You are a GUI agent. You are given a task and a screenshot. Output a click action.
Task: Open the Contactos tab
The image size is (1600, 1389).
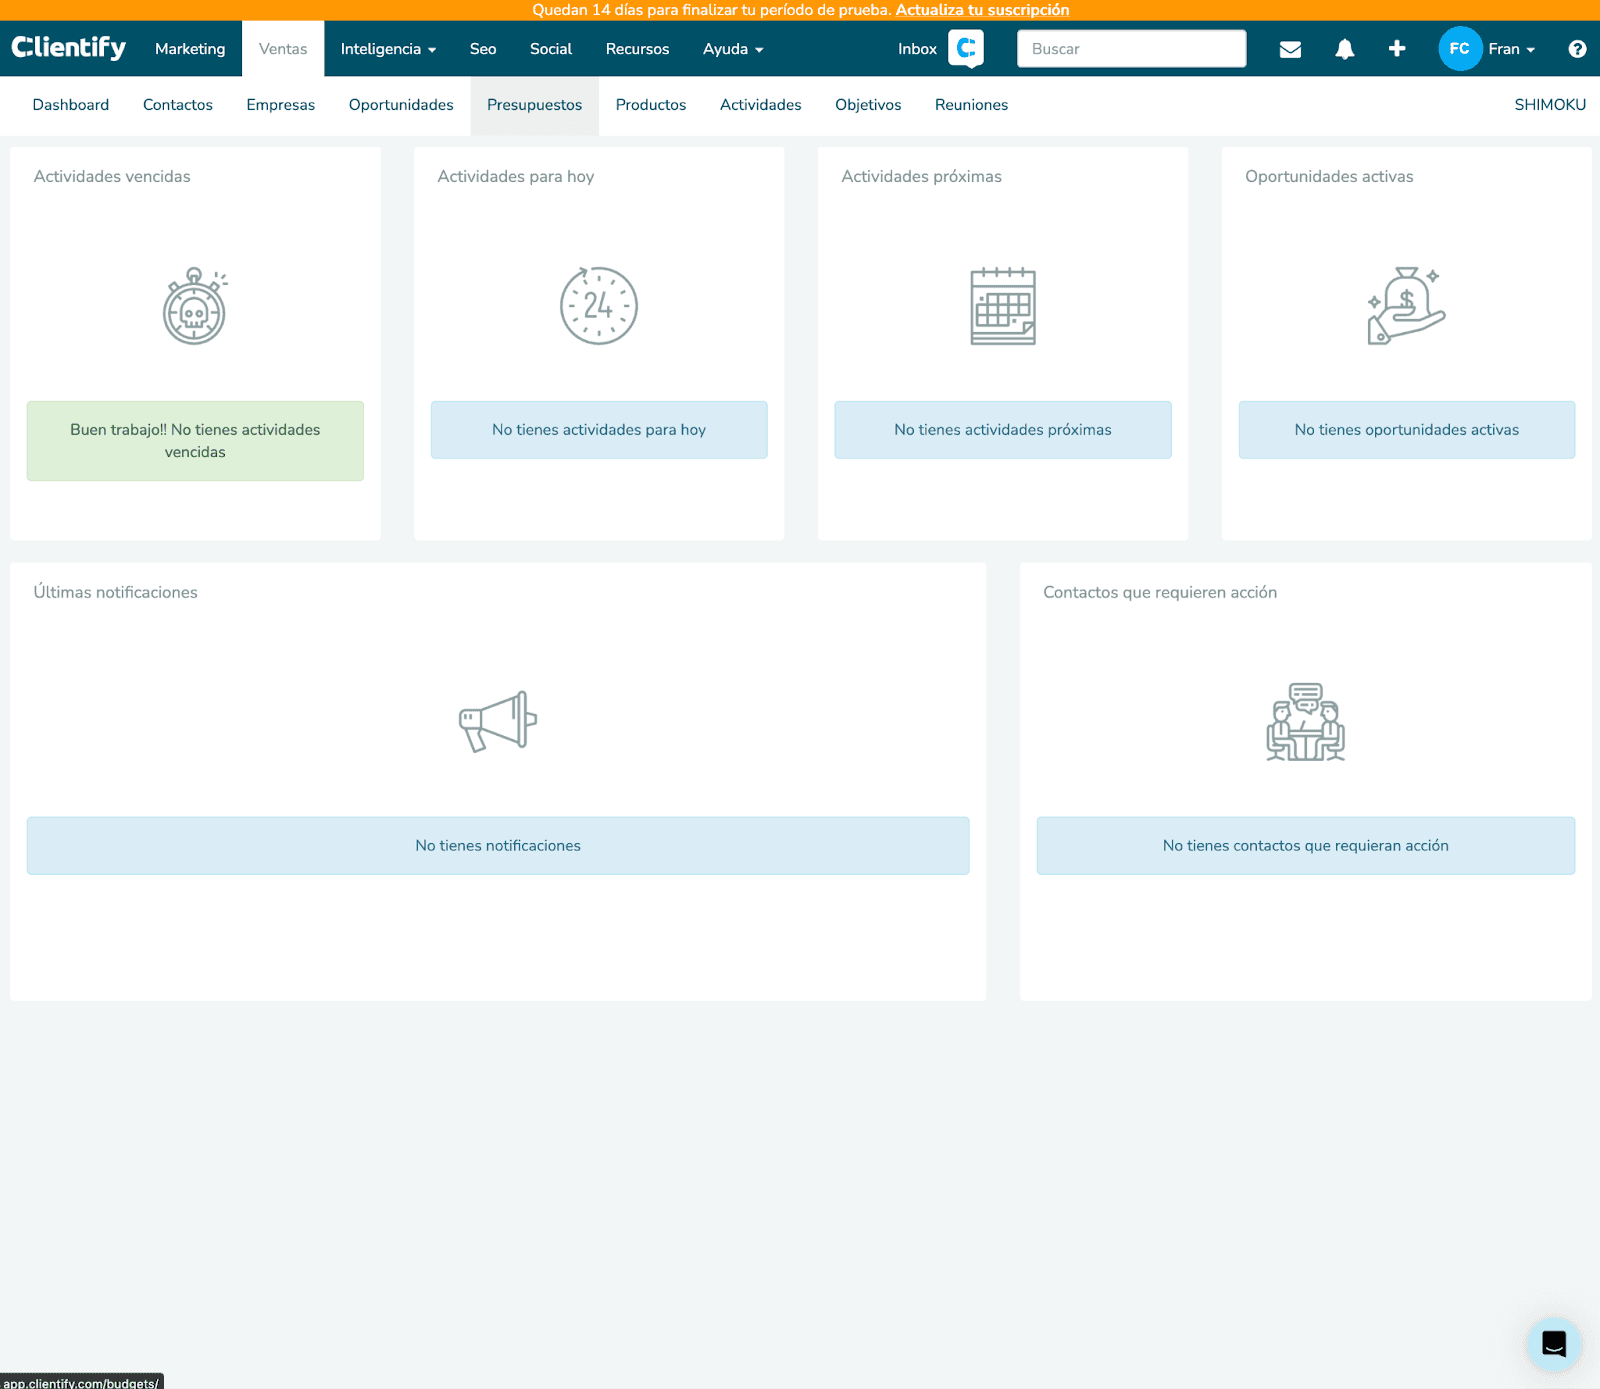[x=178, y=105]
